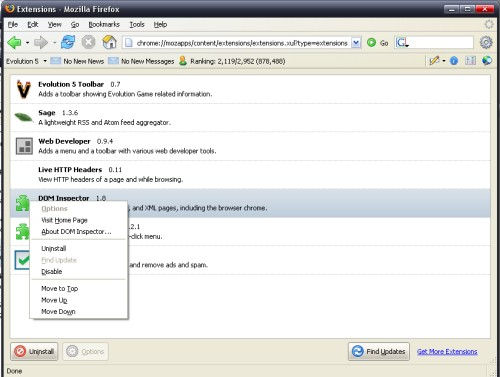This screenshot has width=500, height=377.
Task: Click the page icon in the address bar
Action: [x=129, y=43]
